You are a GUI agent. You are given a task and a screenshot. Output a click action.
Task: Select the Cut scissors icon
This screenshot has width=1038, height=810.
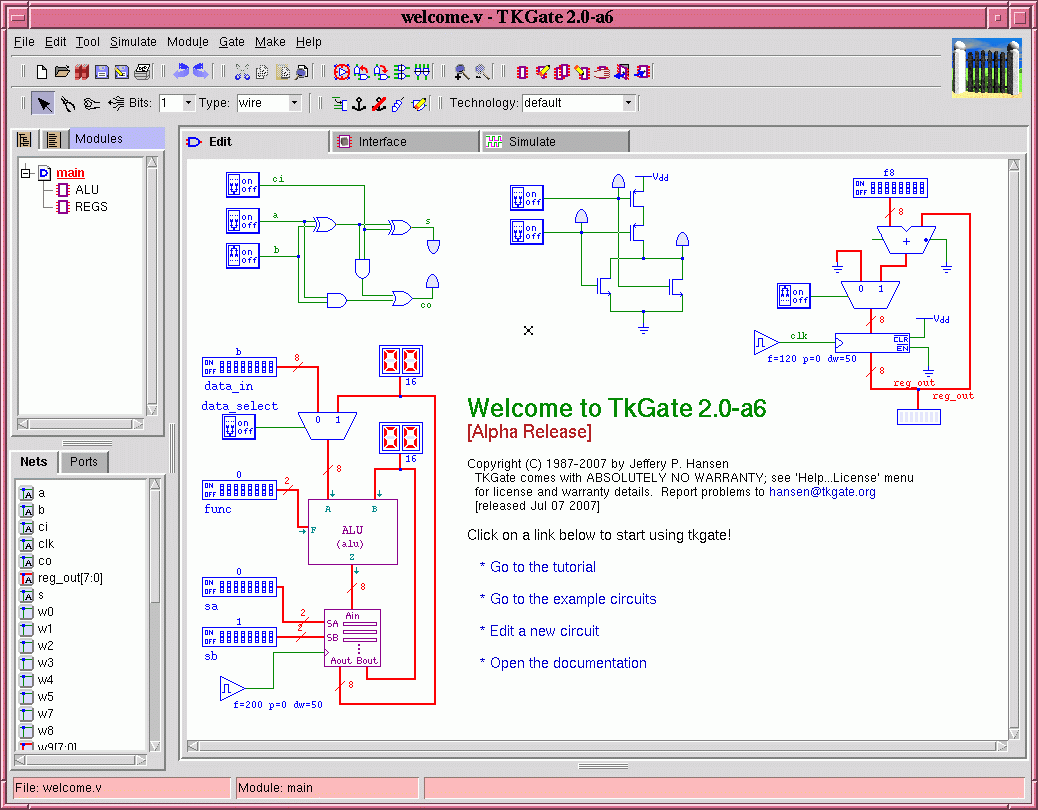pos(241,71)
